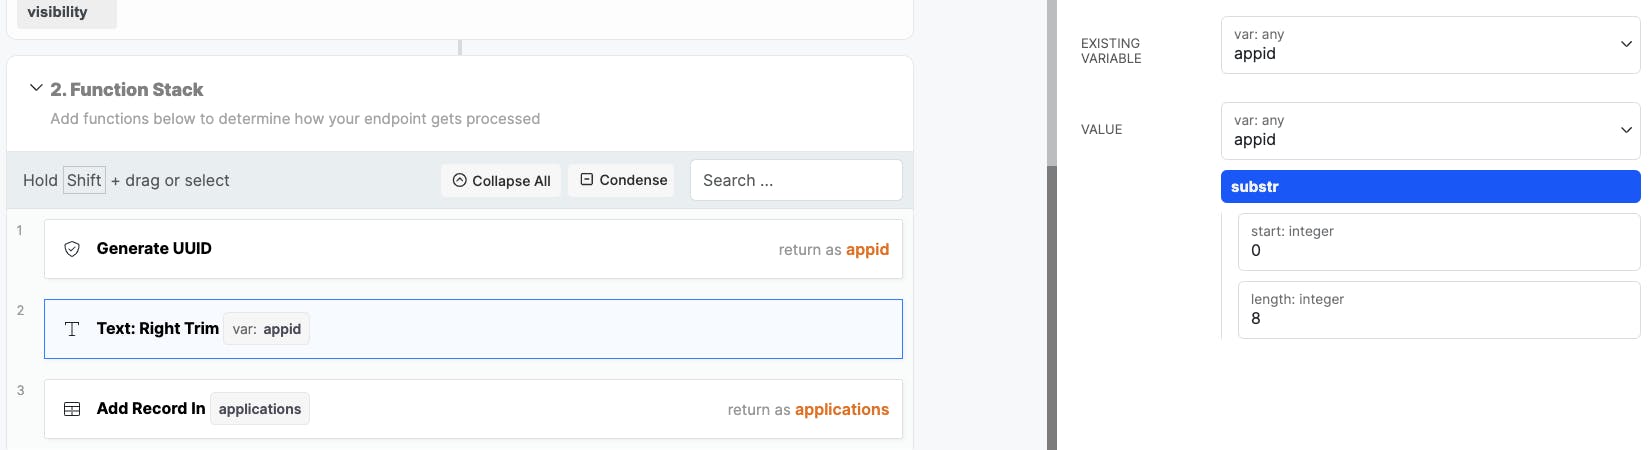Click the Collapse All chevron circle icon
The image size is (1649, 450).
(460, 181)
